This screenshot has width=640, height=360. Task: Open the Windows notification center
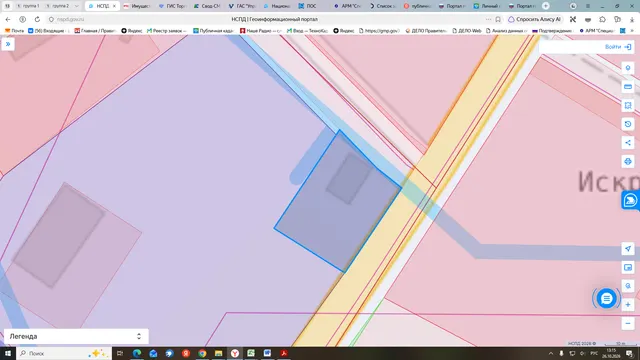(x=630, y=353)
